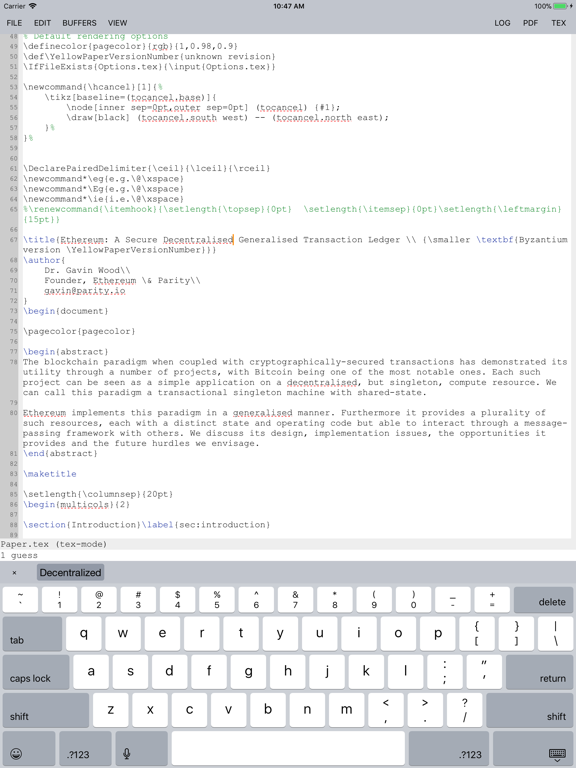Click the Paper.tex (tex-mode) status line
Image resolution: width=576 pixels, height=768 pixels.
(53, 544)
